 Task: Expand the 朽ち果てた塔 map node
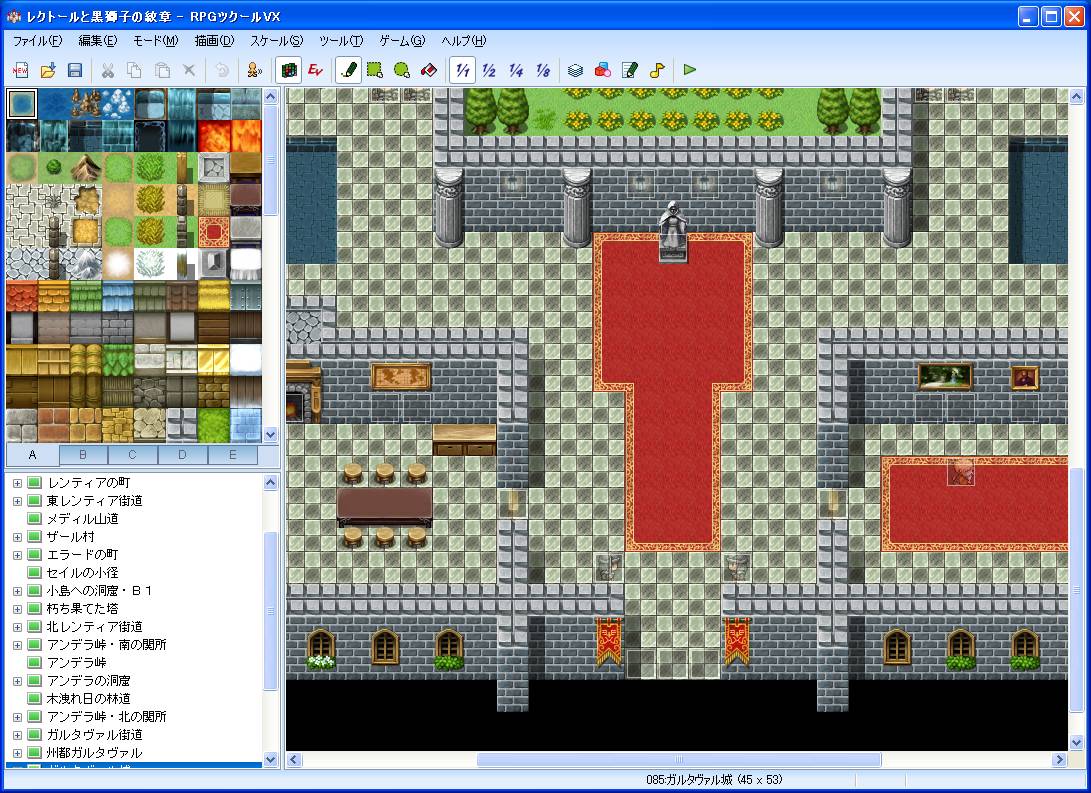(17, 609)
